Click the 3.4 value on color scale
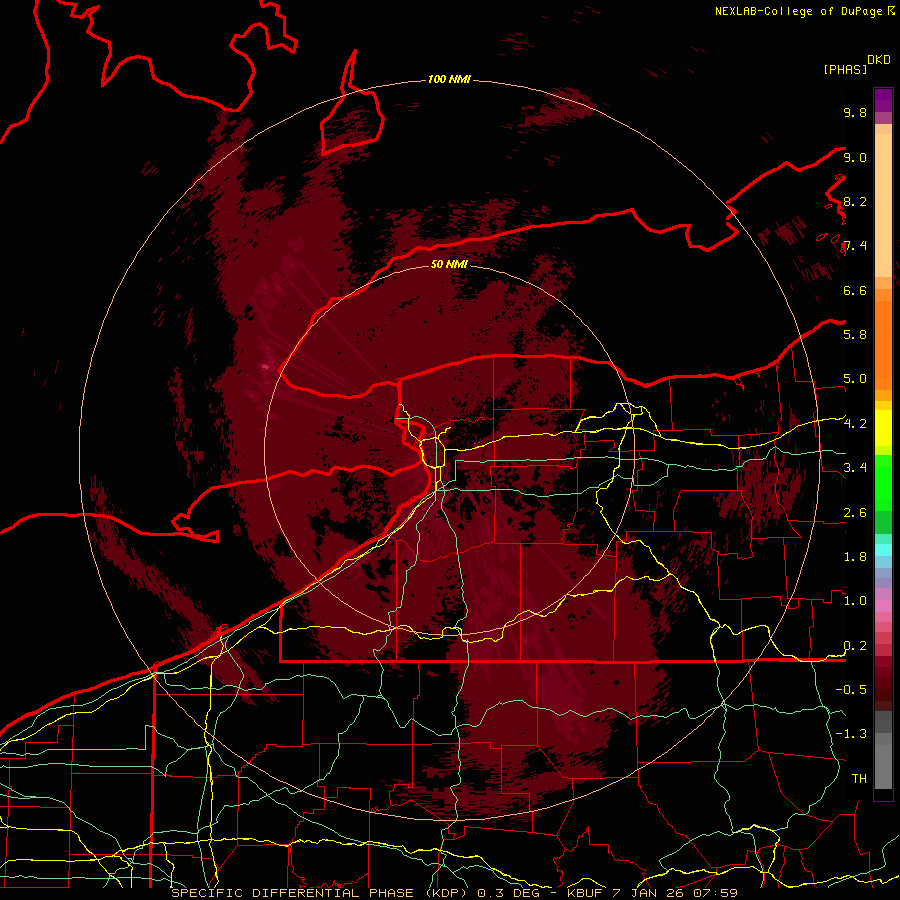The width and height of the screenshot is (900, 900). click(855, 468)
